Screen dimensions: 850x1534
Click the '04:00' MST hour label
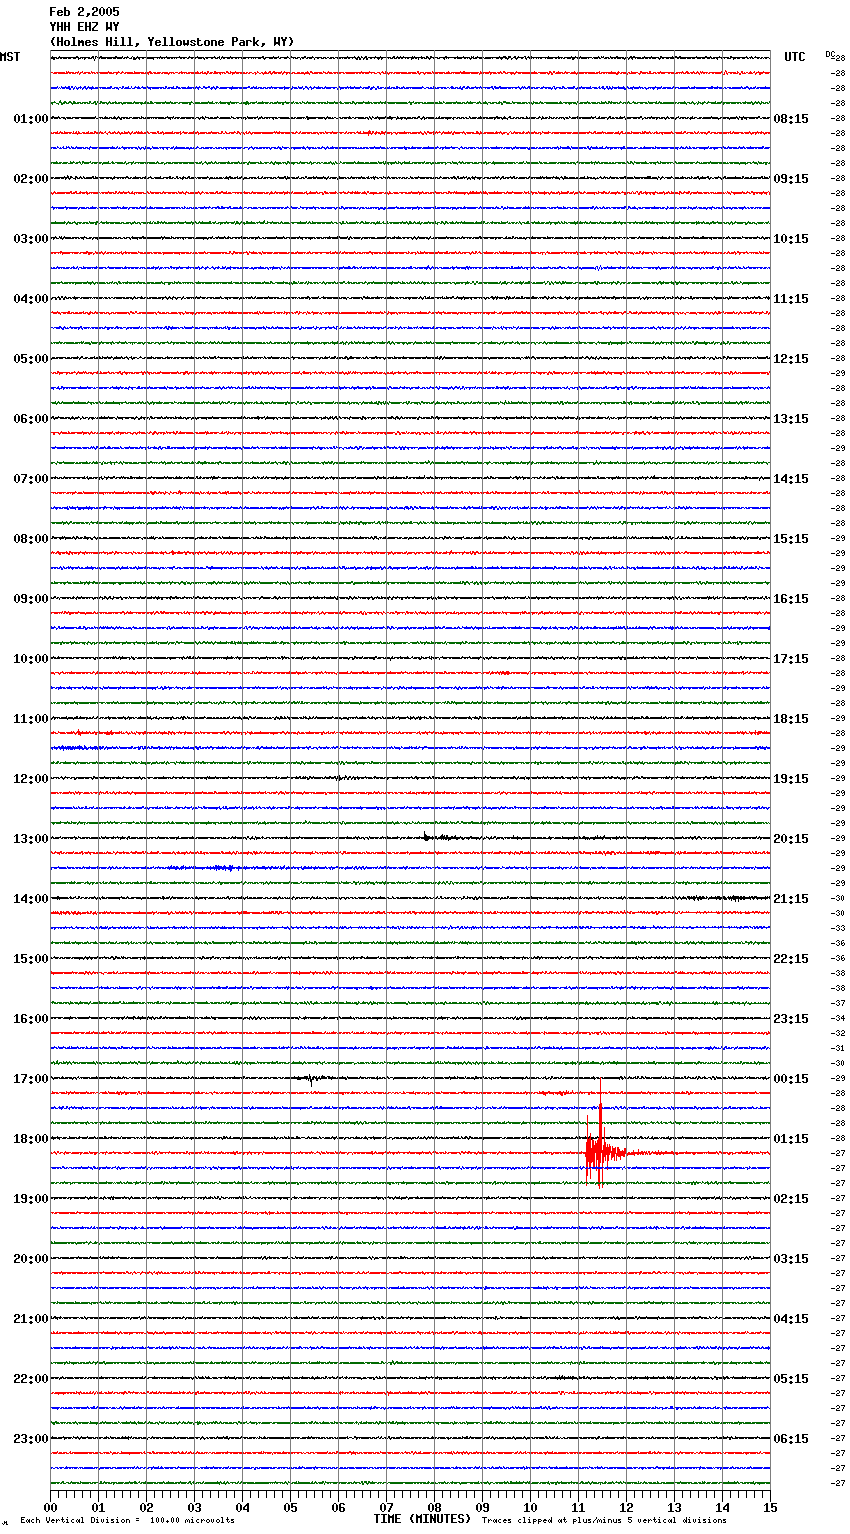tap(31, 299)
